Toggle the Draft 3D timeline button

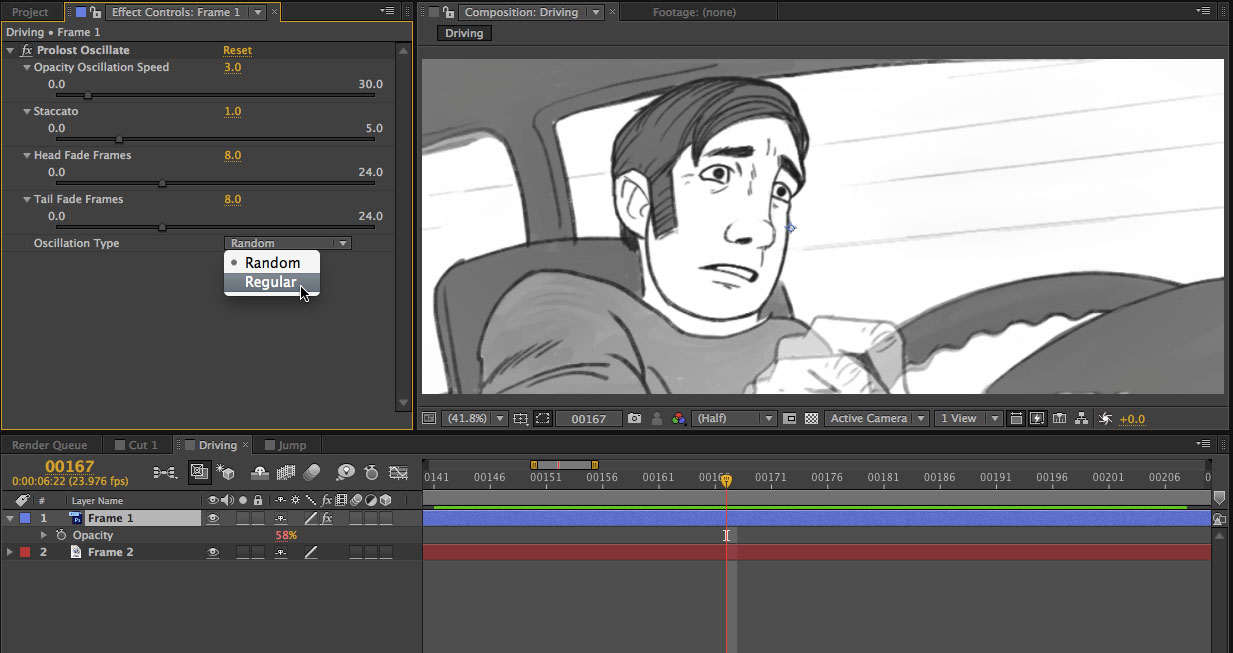tap(225, 472)
